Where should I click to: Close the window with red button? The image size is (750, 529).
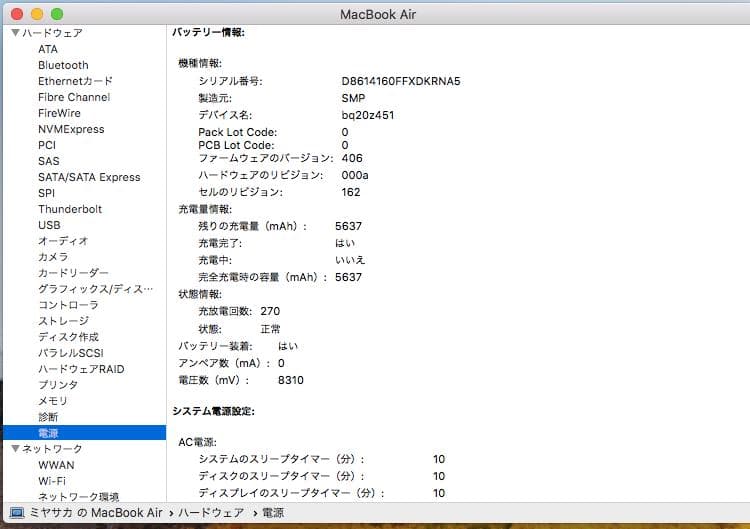pos(17,14)
